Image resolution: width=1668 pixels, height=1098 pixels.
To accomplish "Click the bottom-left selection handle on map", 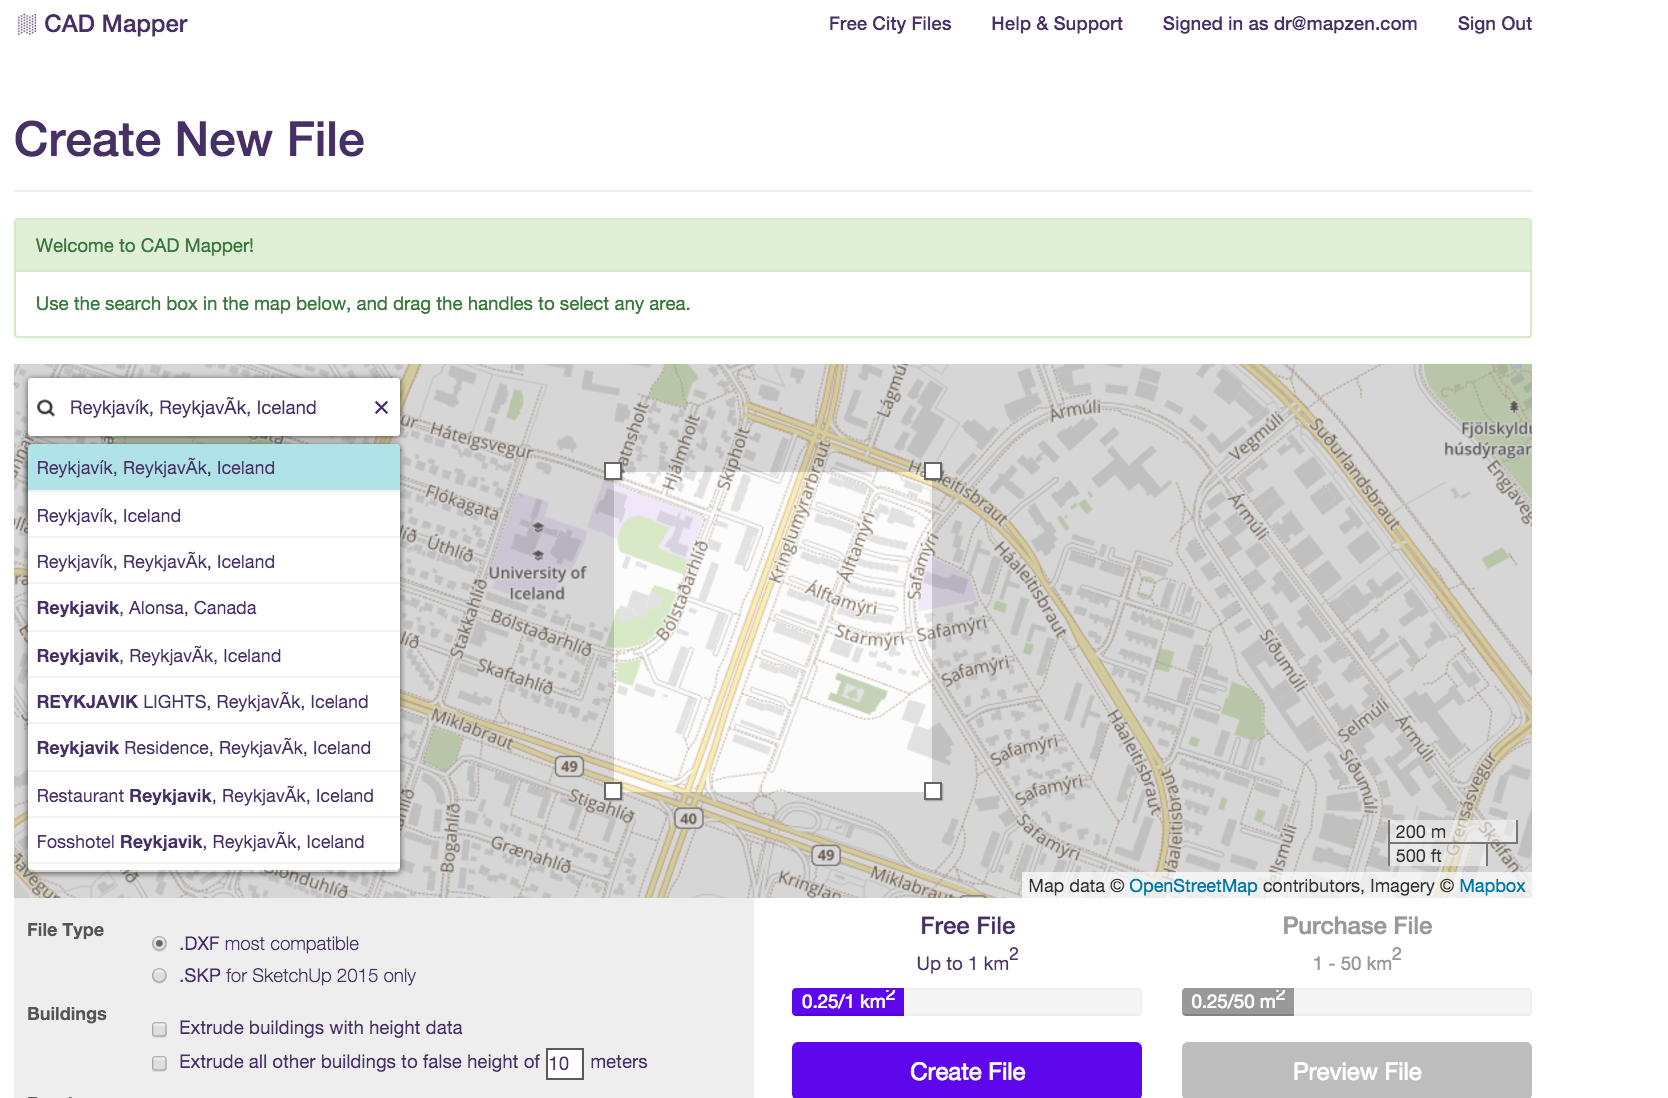I will pos(613,791).
